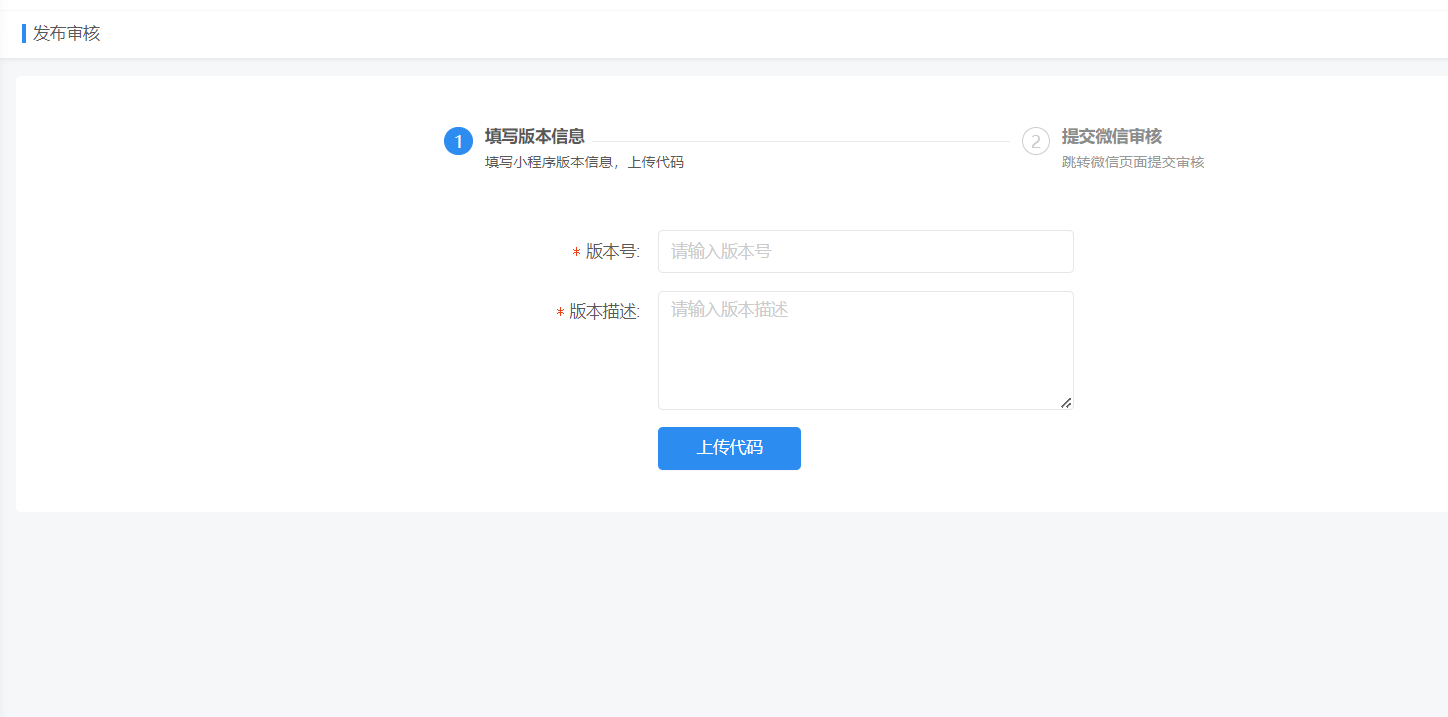The height and width of the screenshot is (717, 1448).
Task: Click the step 2 numbered circle icon
Action: (1035, 141)
